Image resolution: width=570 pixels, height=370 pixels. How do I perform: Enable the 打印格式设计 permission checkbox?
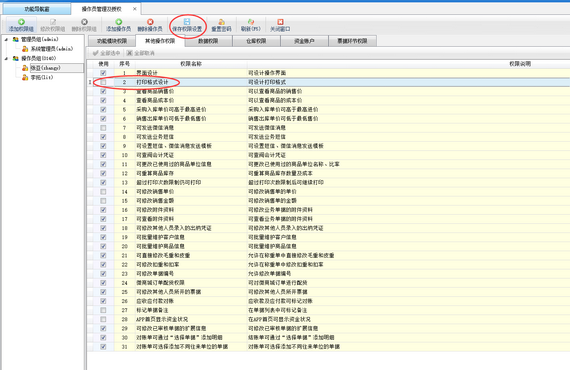coord(103,83)
